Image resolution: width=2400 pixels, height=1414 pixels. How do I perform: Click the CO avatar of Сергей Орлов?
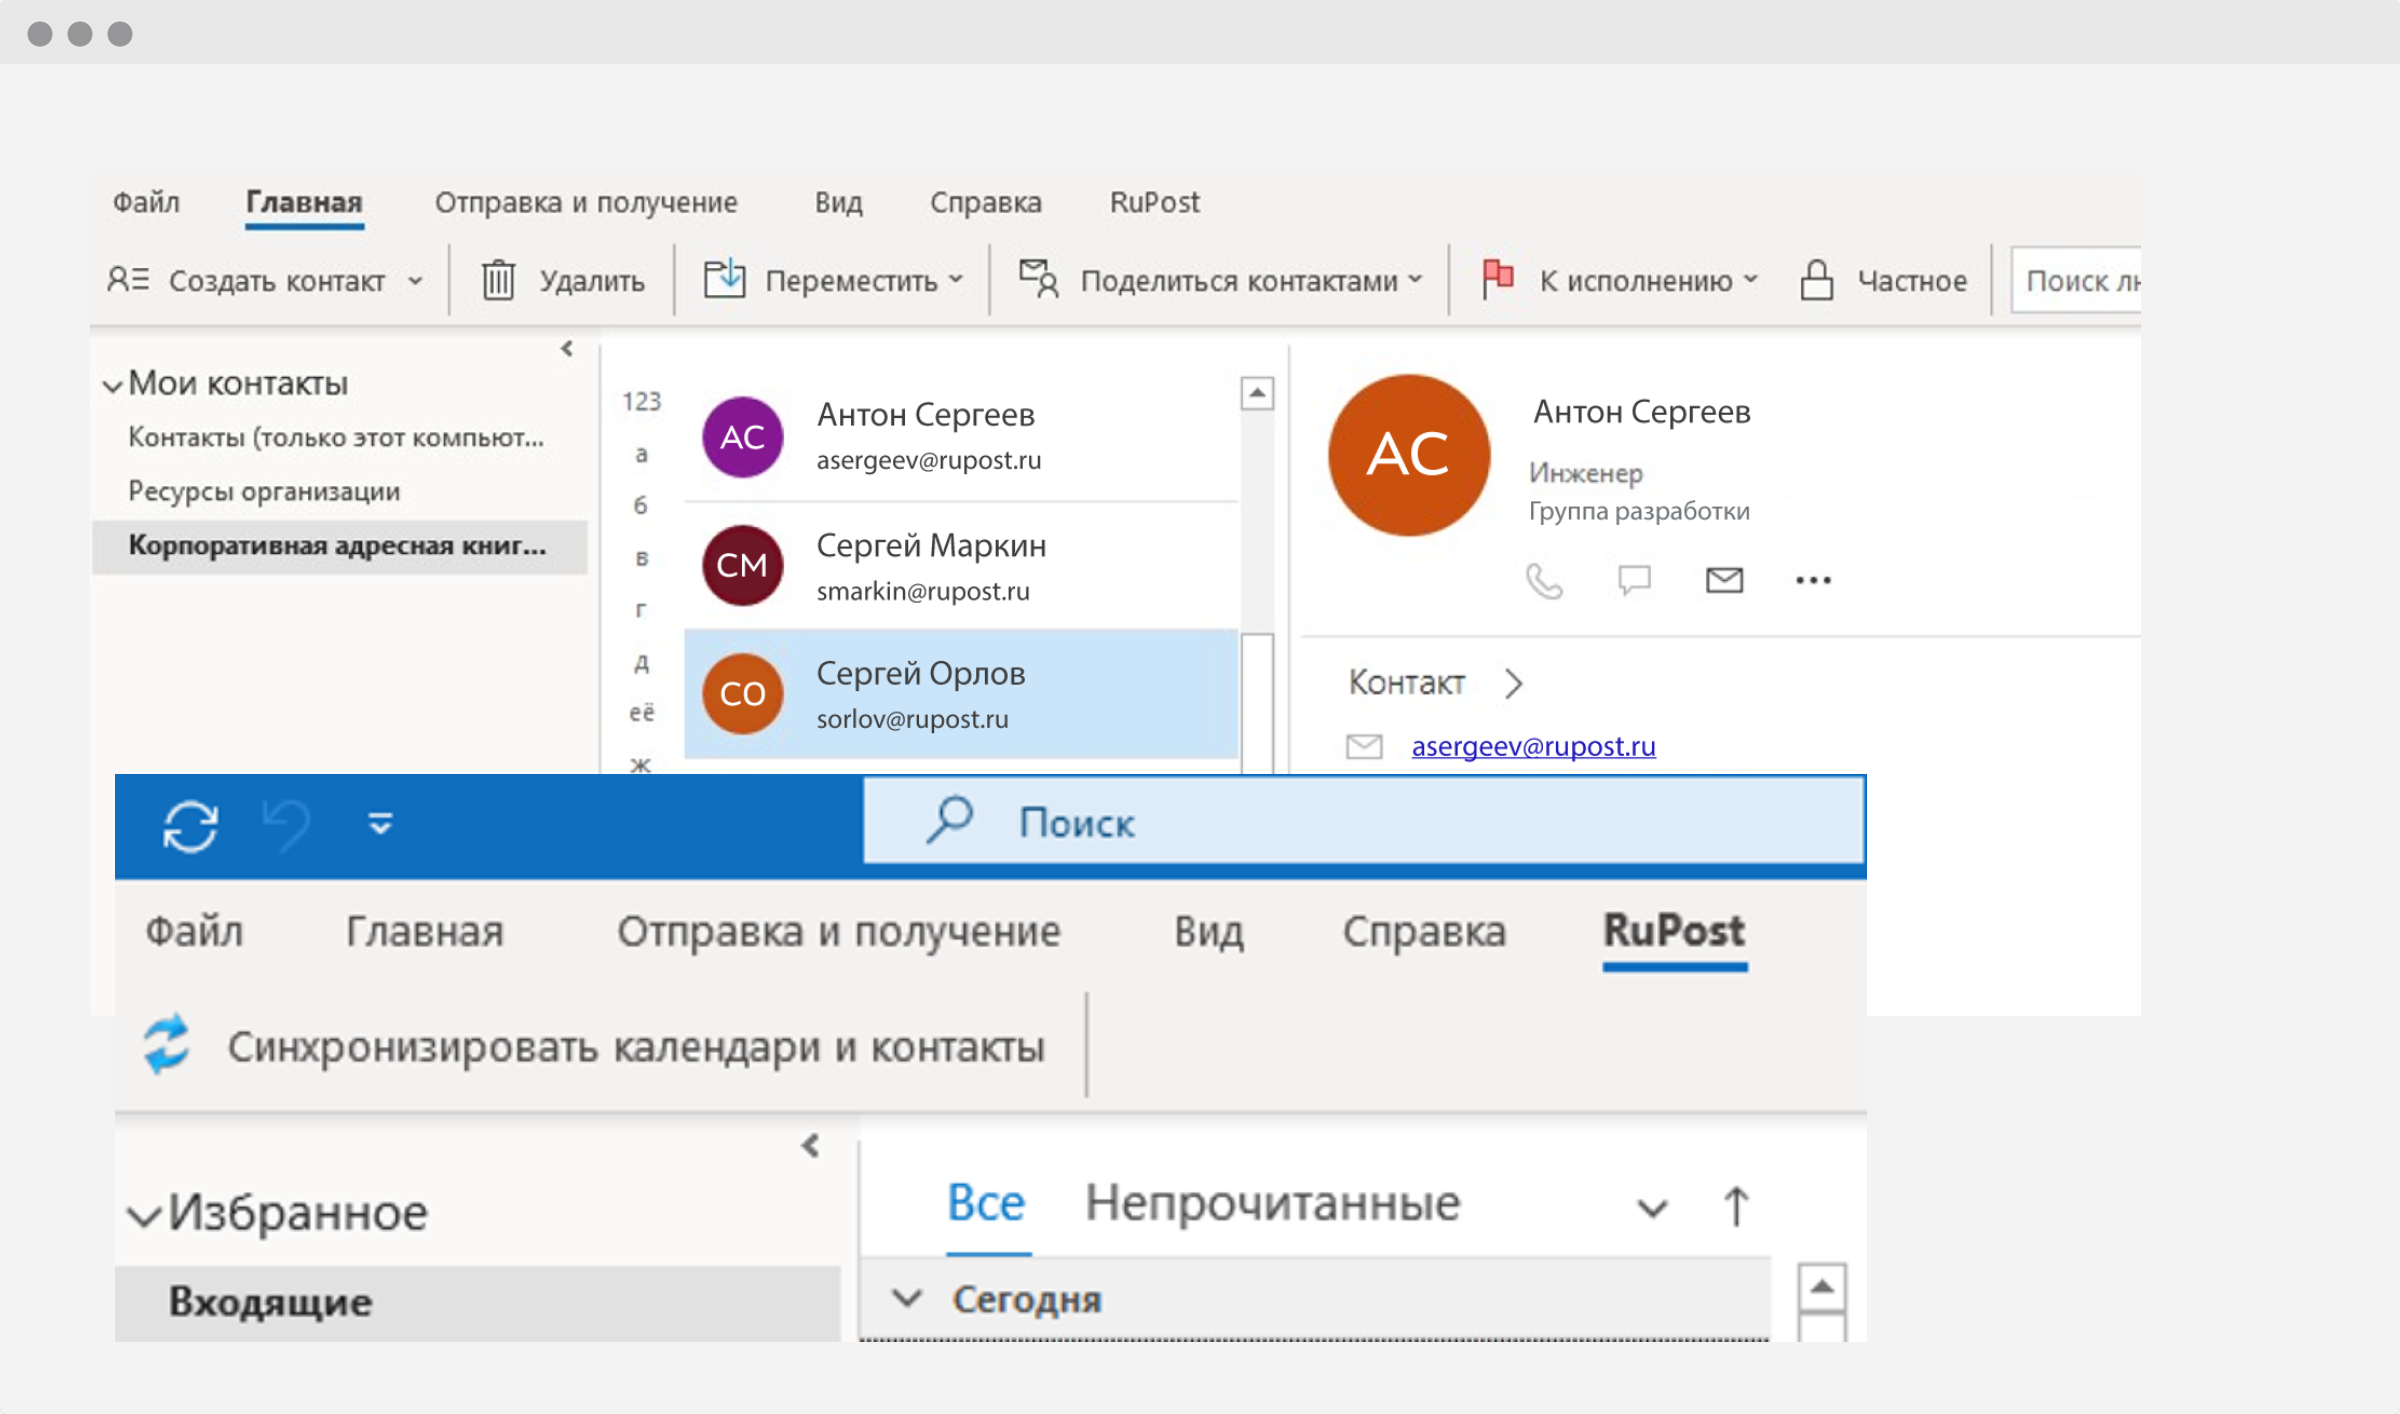point(742,693)
